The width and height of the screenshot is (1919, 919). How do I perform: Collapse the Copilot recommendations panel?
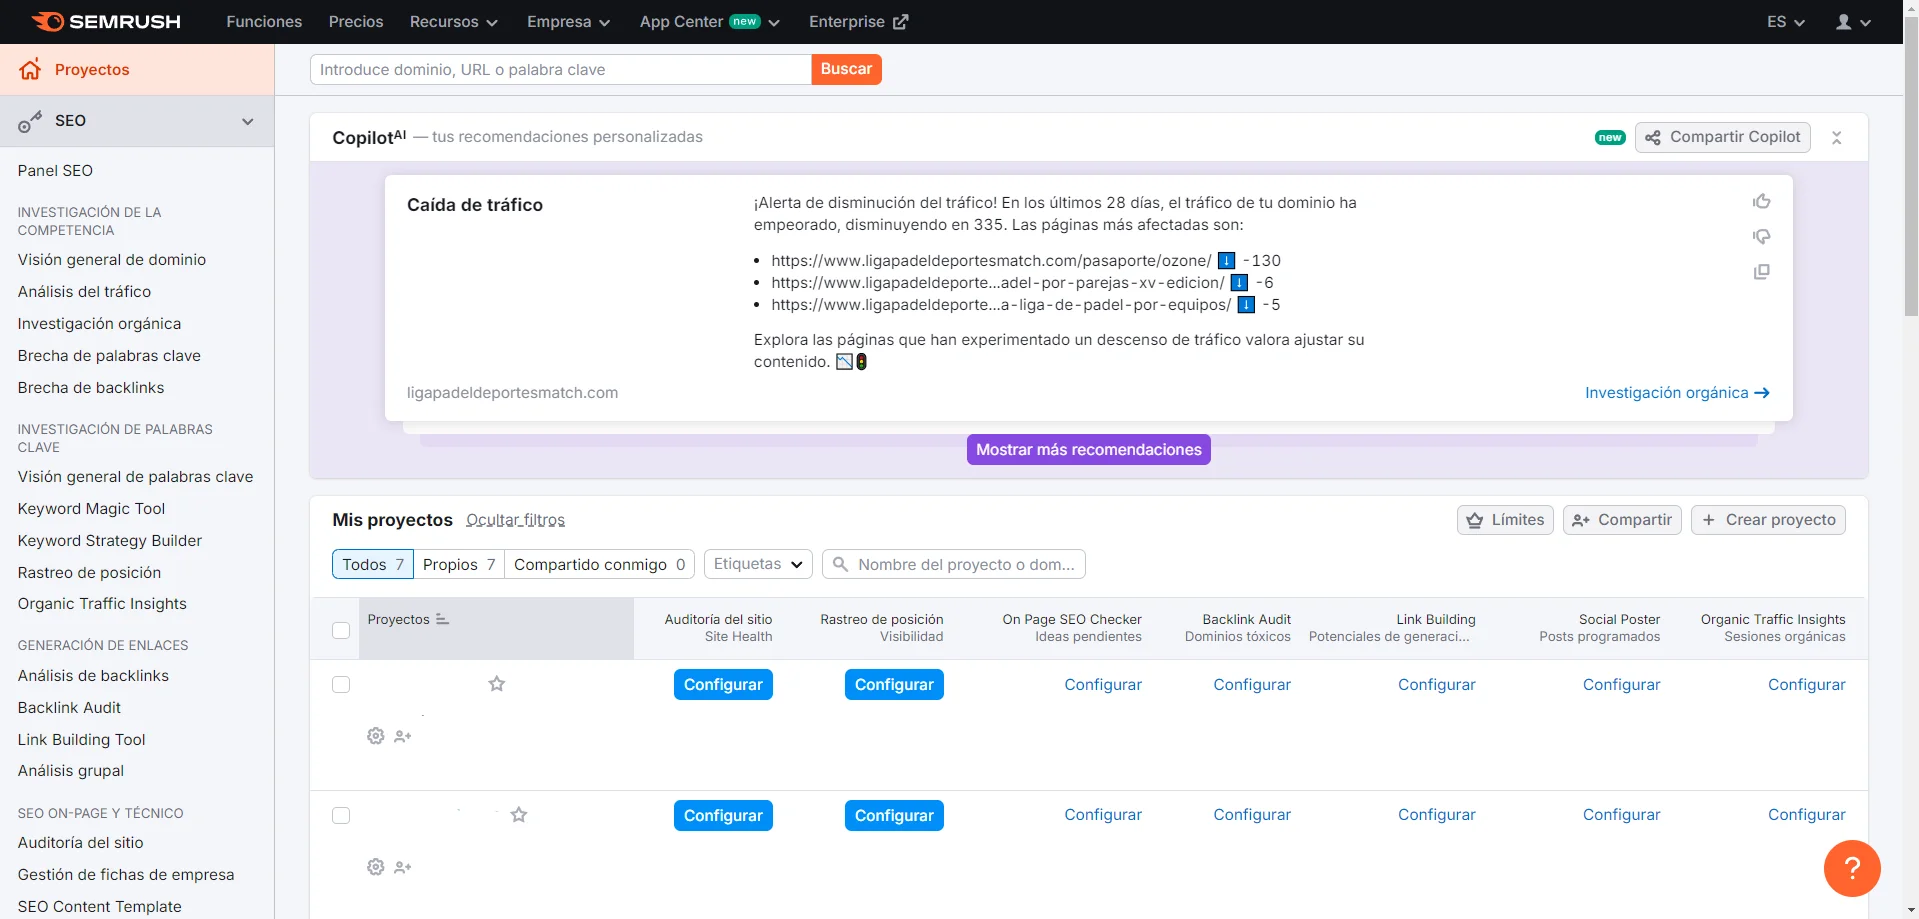pos(1836,138)
